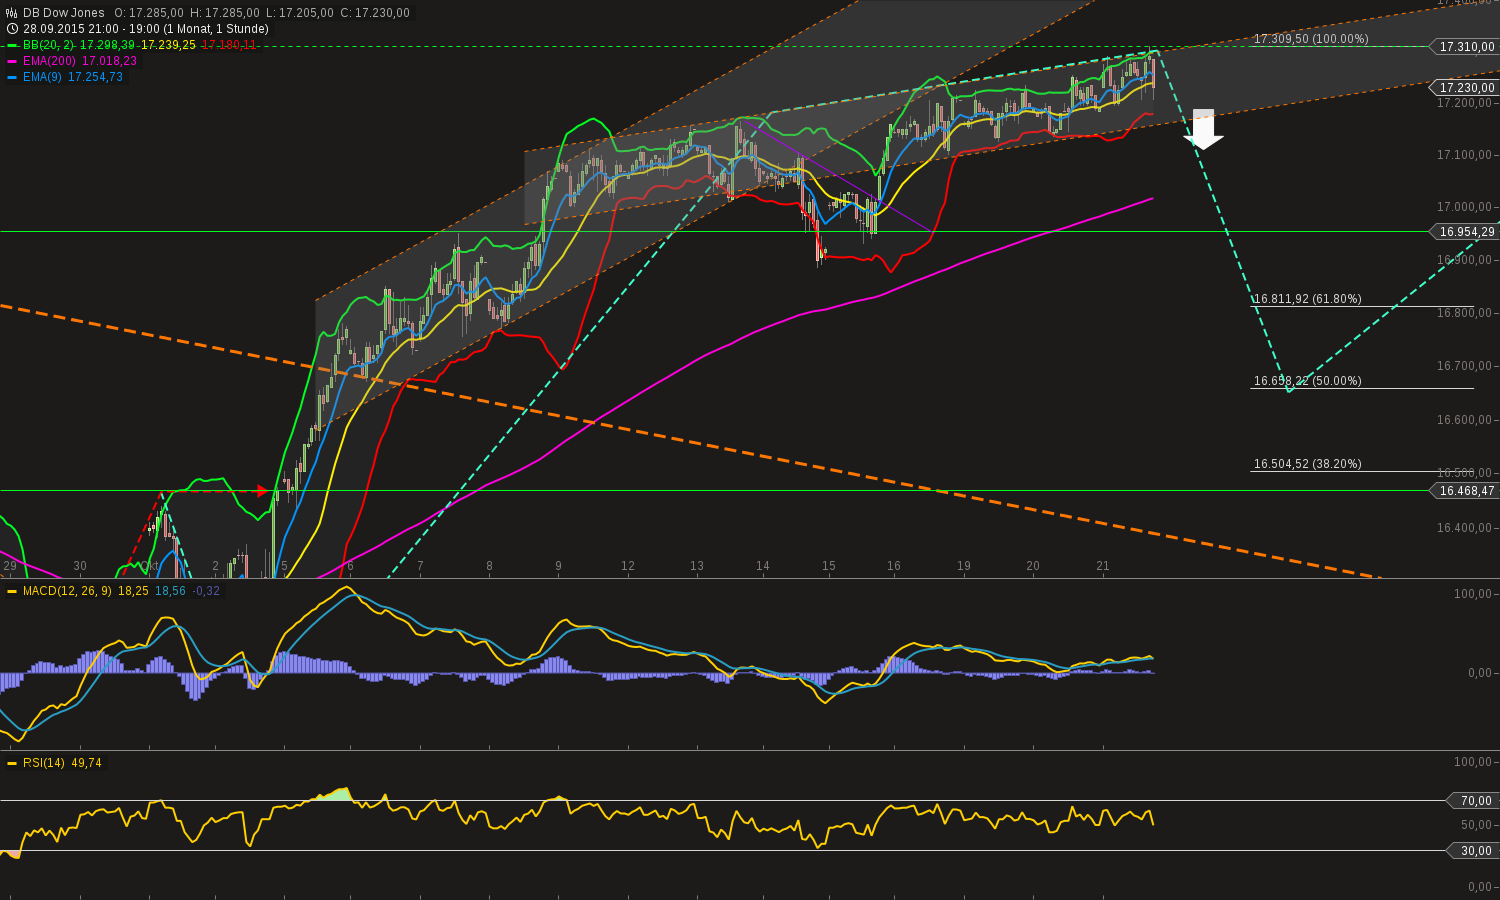
Task: Click the low price value L: 17.205,00
Action: (x=301, y=13)
